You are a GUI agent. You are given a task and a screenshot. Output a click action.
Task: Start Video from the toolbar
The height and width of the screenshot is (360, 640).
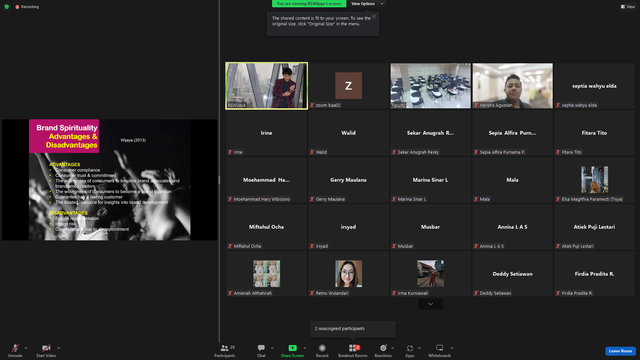click(46, 350)
